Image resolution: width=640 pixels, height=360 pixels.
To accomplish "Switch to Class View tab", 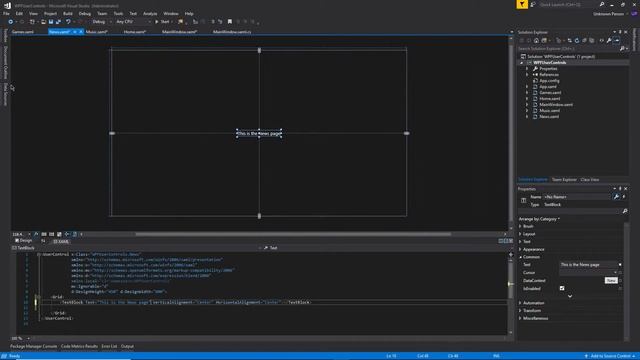I will tap(590, 180).
